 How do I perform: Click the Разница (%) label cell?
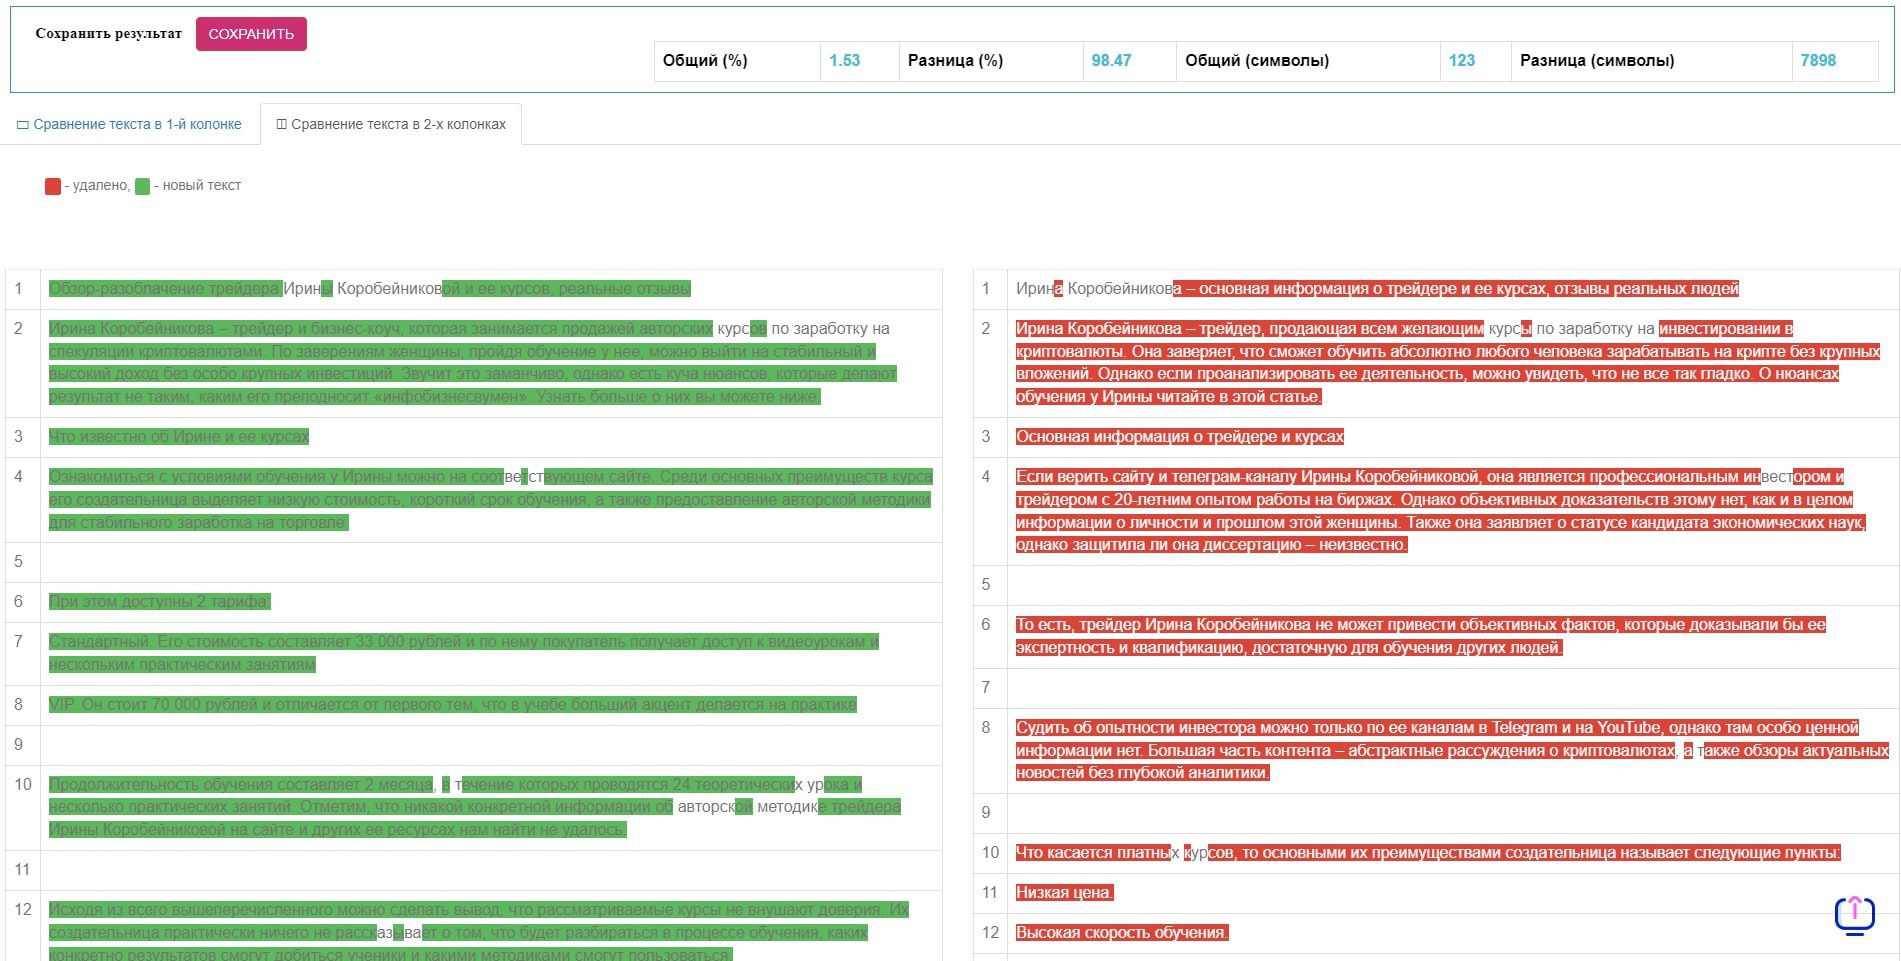tap(991, 61)
